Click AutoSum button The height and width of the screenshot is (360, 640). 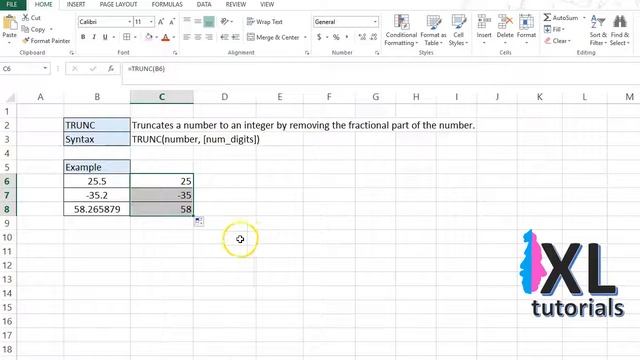561,18
